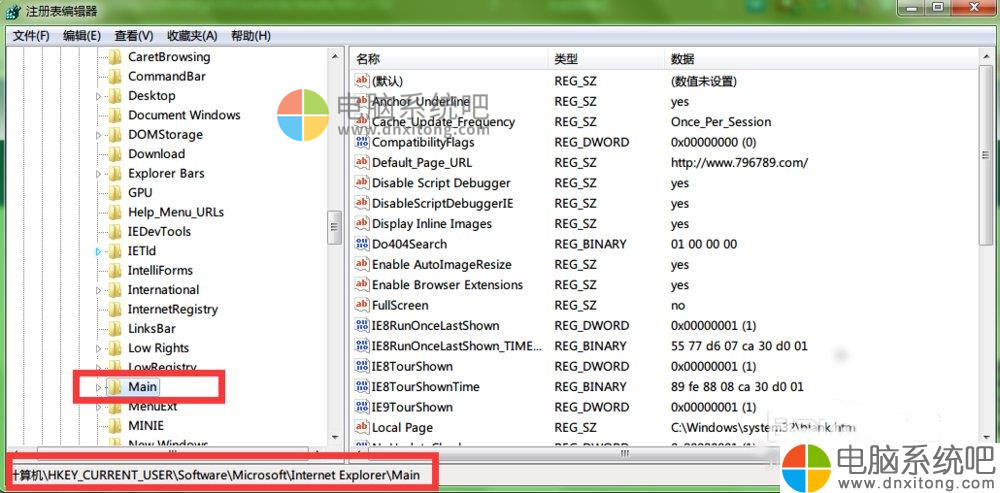This screenshot has width=1000, height=493.
Task: Click the registry editor title bar icon
Action: (13, 11)
